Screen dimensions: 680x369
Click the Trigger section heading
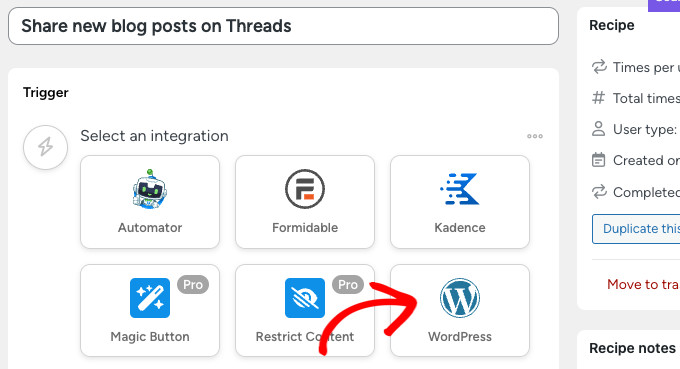click(x=46, y=92)
